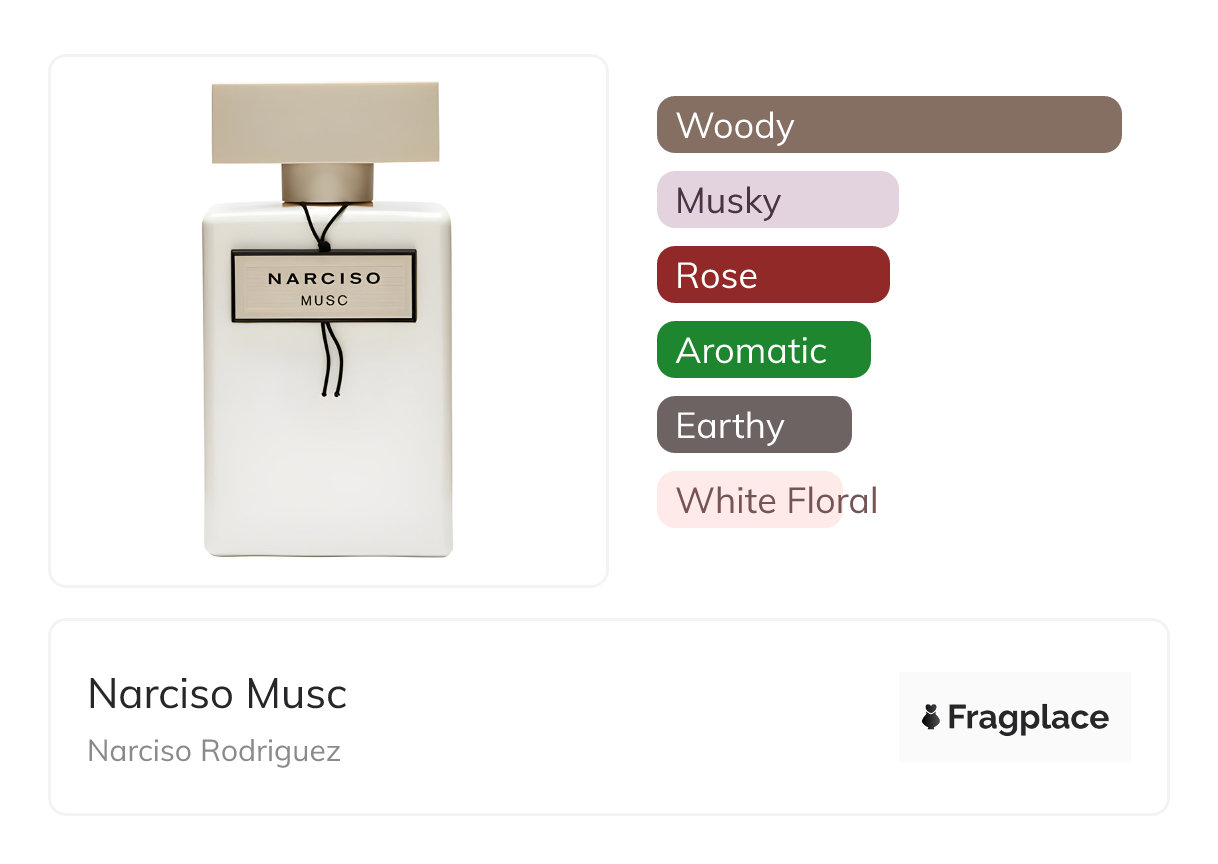The width and height of the screenshot is (1218, 864).
Task: Click the Fragplace wordmark text
Action: coord(1028,717)
